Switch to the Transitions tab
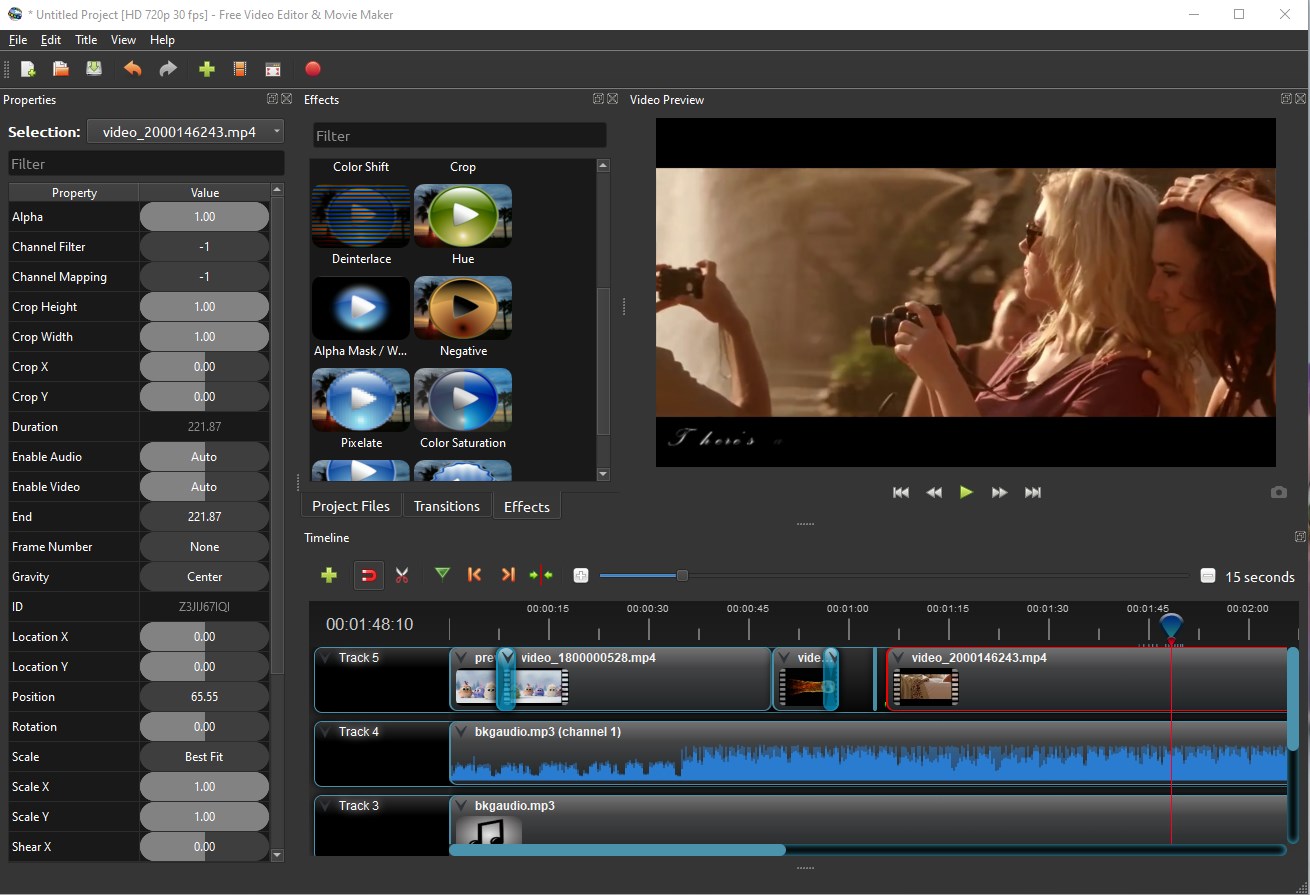 pos(446,506)
